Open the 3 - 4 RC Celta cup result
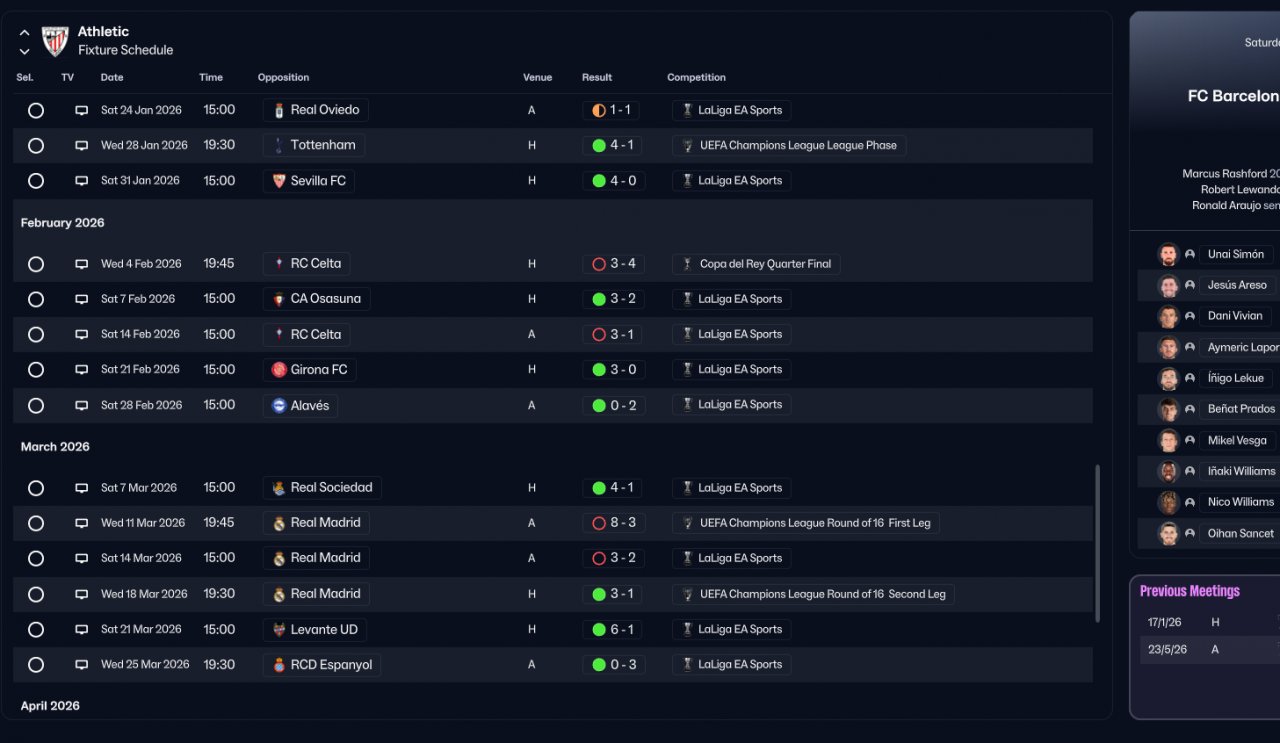This screenshot has width=1280, height=743. [613, 264]
